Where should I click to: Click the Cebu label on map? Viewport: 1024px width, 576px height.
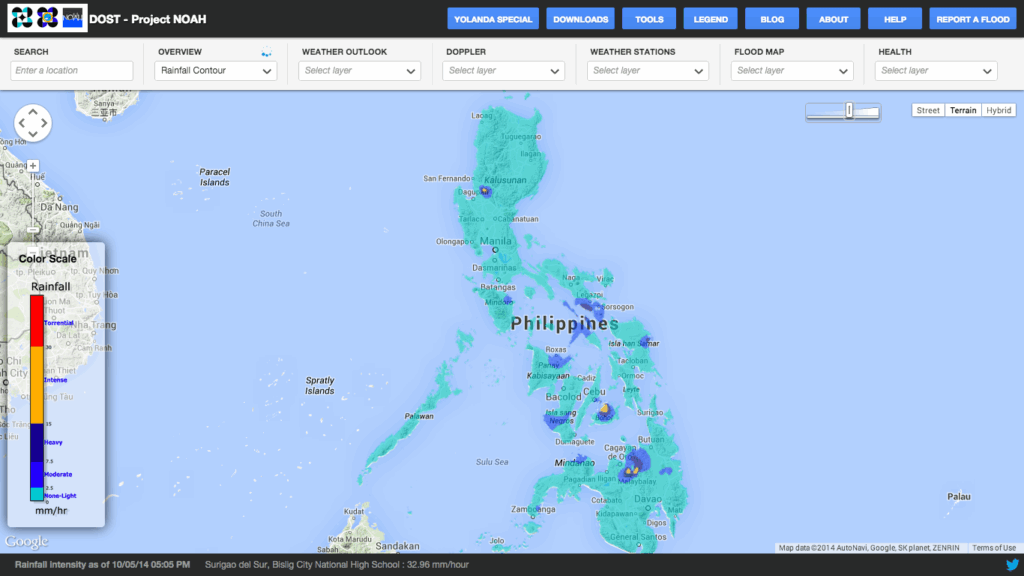coord(594,391)
